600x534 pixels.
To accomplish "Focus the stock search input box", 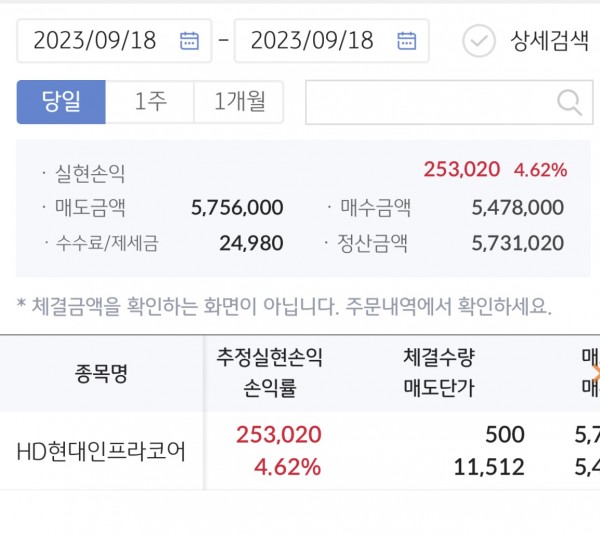I will [x=430, y=102].
